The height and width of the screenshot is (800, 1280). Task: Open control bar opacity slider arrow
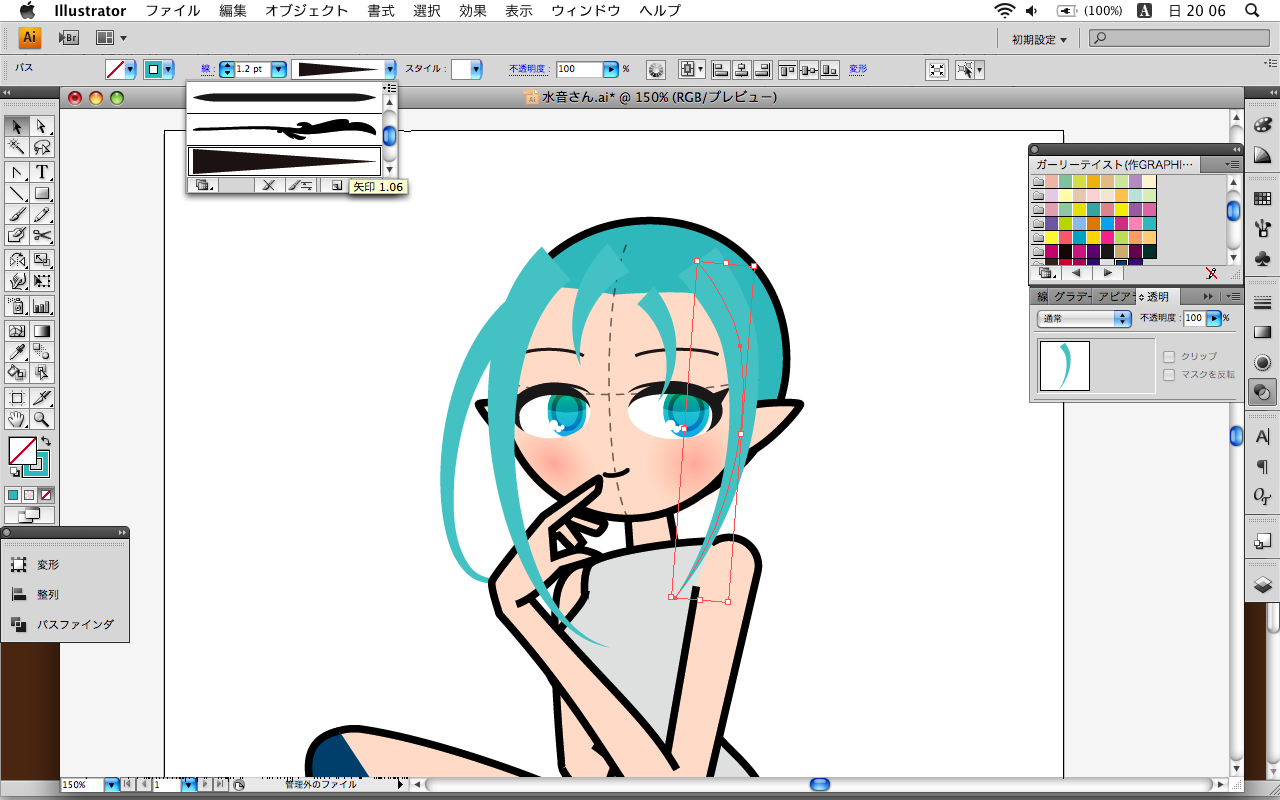[610, 69]
